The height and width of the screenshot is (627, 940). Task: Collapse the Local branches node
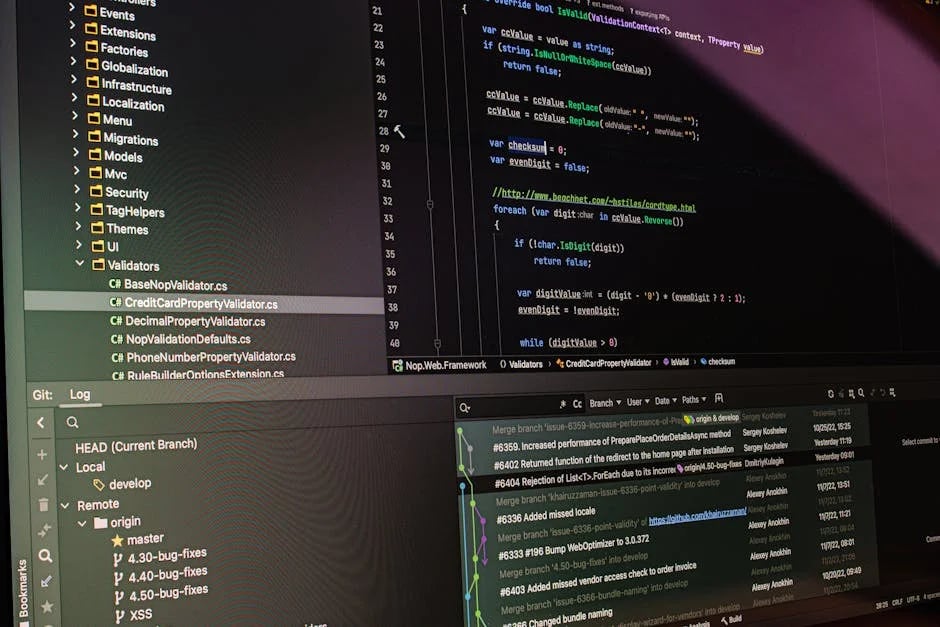(64, 467)
